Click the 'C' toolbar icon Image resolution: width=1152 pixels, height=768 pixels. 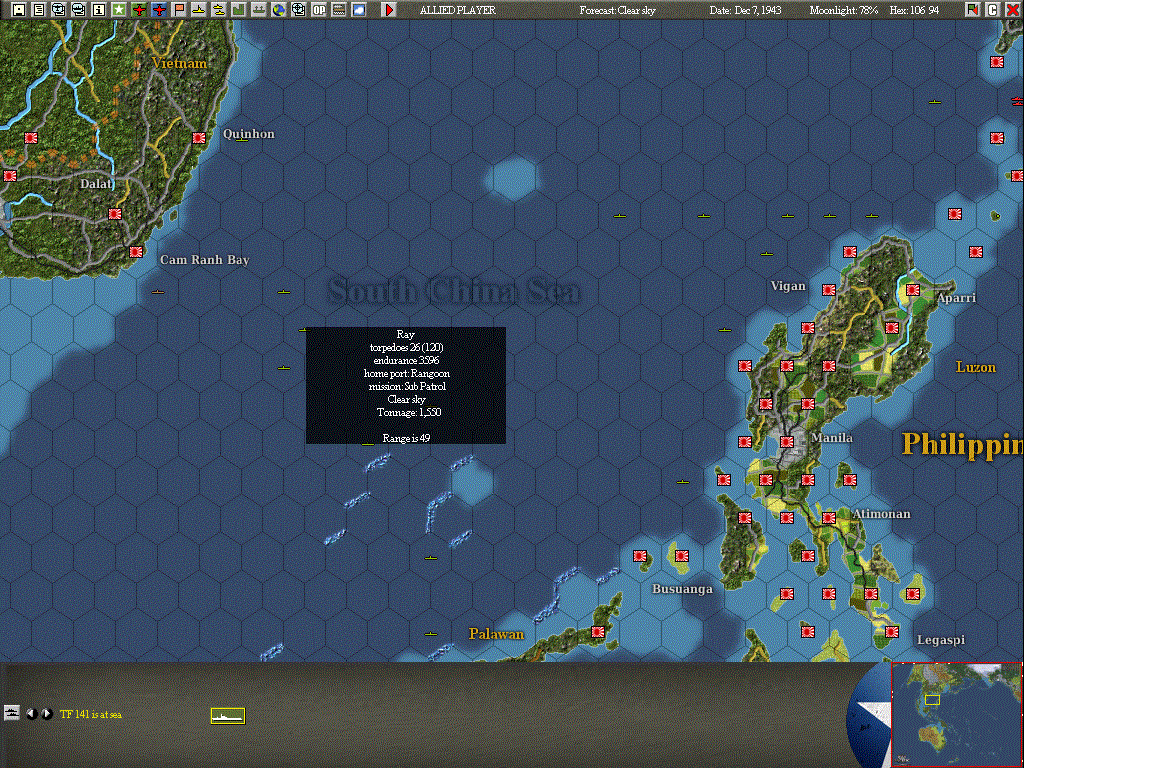[x=993, y=10]
